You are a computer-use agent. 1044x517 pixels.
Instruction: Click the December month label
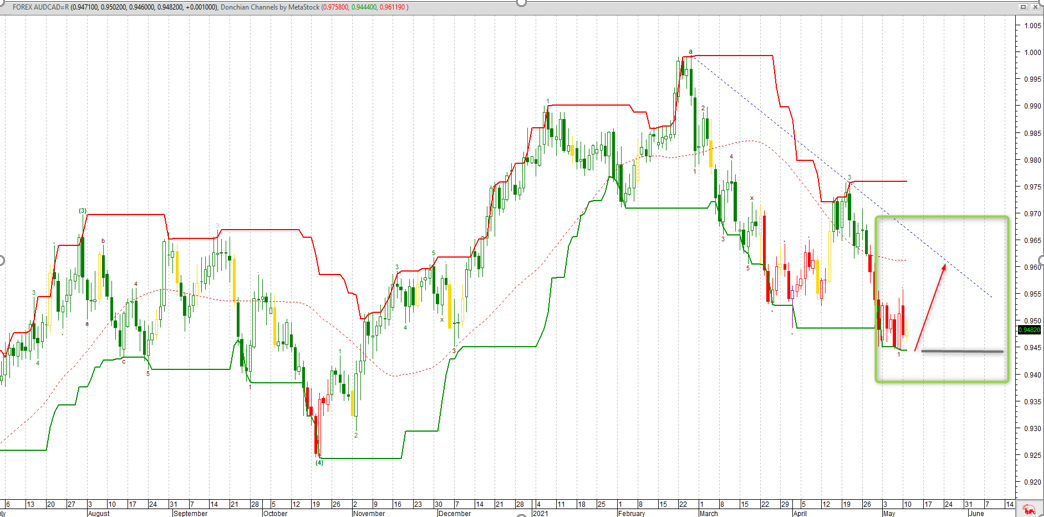(x=455, y=513)
